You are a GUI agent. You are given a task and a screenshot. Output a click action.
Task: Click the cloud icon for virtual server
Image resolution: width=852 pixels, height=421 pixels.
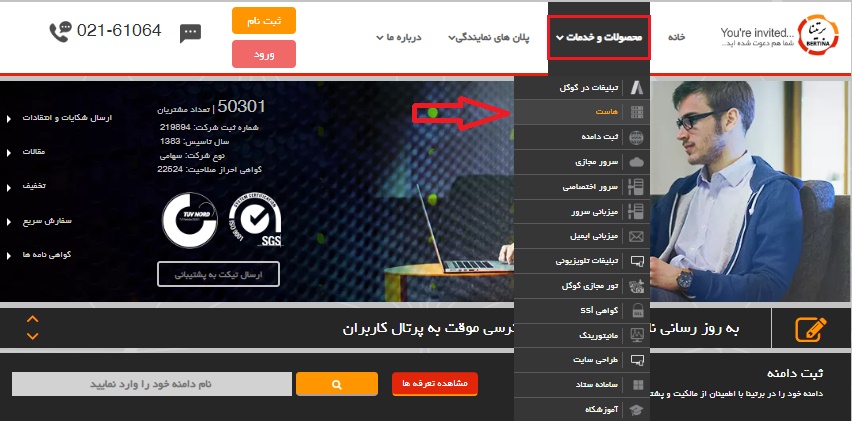click(x=636, y=162)
